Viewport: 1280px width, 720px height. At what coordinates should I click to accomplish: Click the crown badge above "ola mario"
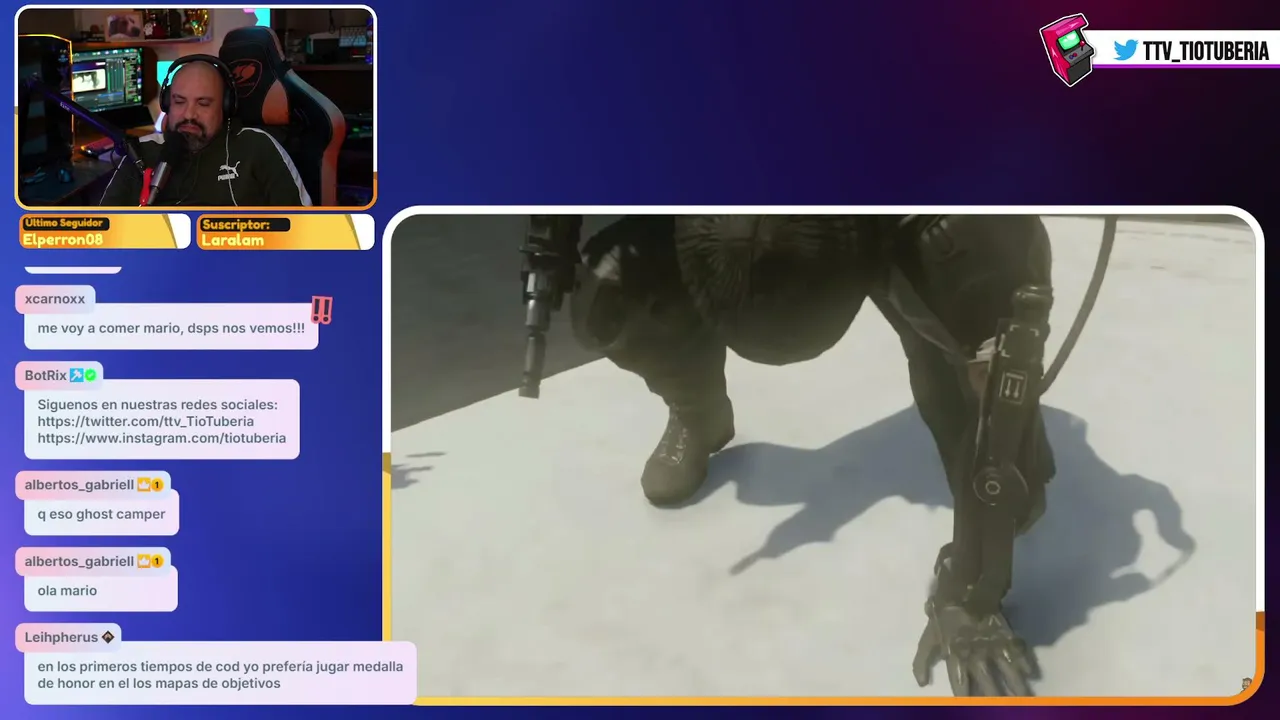[144, 562]
